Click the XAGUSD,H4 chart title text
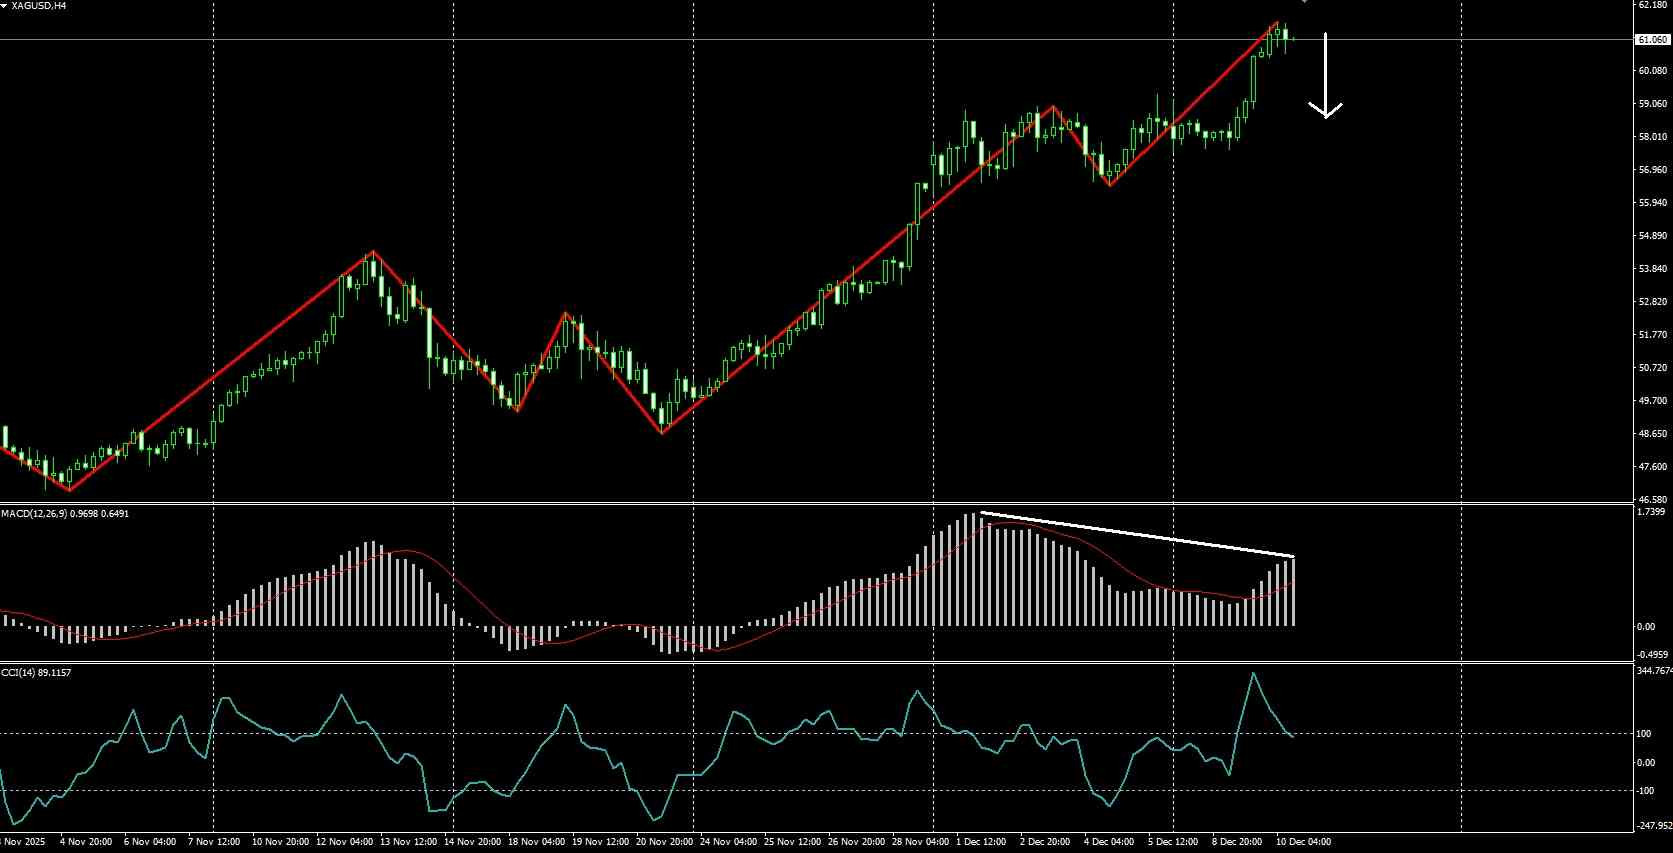Image resolution: width=1673 pixels, height=853 pixels. click(x=39, y=6)
